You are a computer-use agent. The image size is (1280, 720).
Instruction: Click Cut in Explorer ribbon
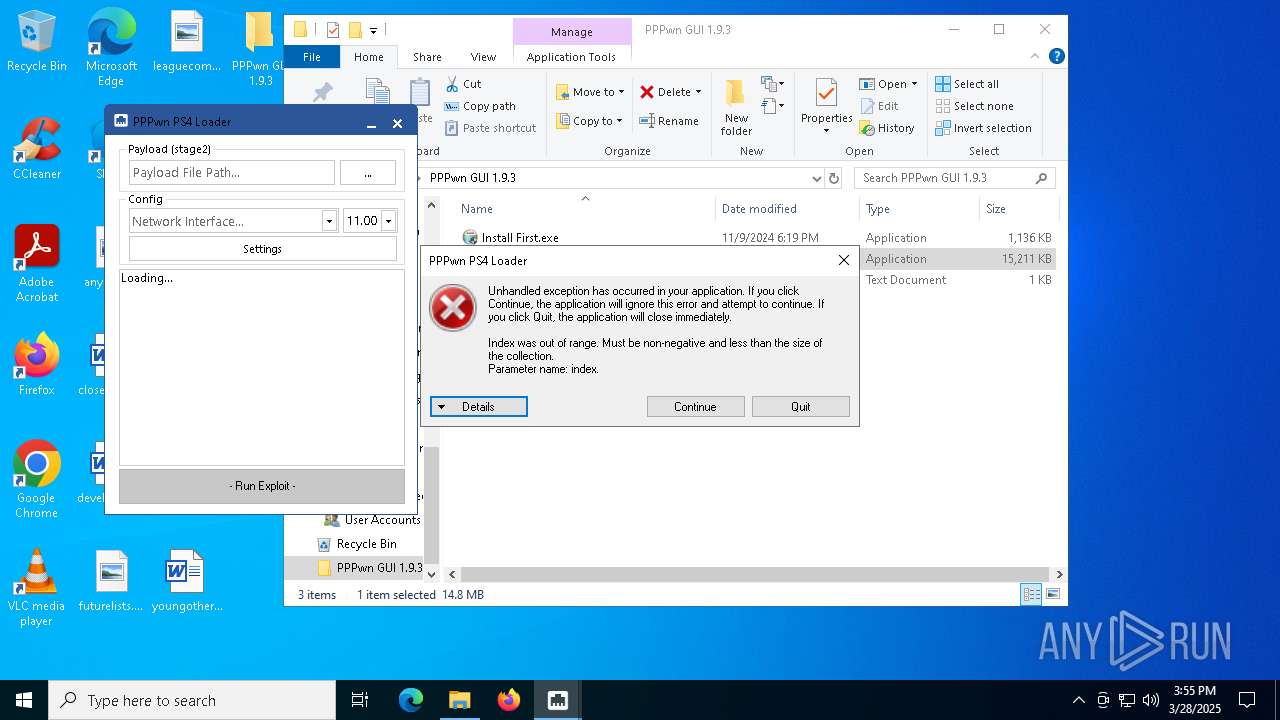click(x=464, y=84)
